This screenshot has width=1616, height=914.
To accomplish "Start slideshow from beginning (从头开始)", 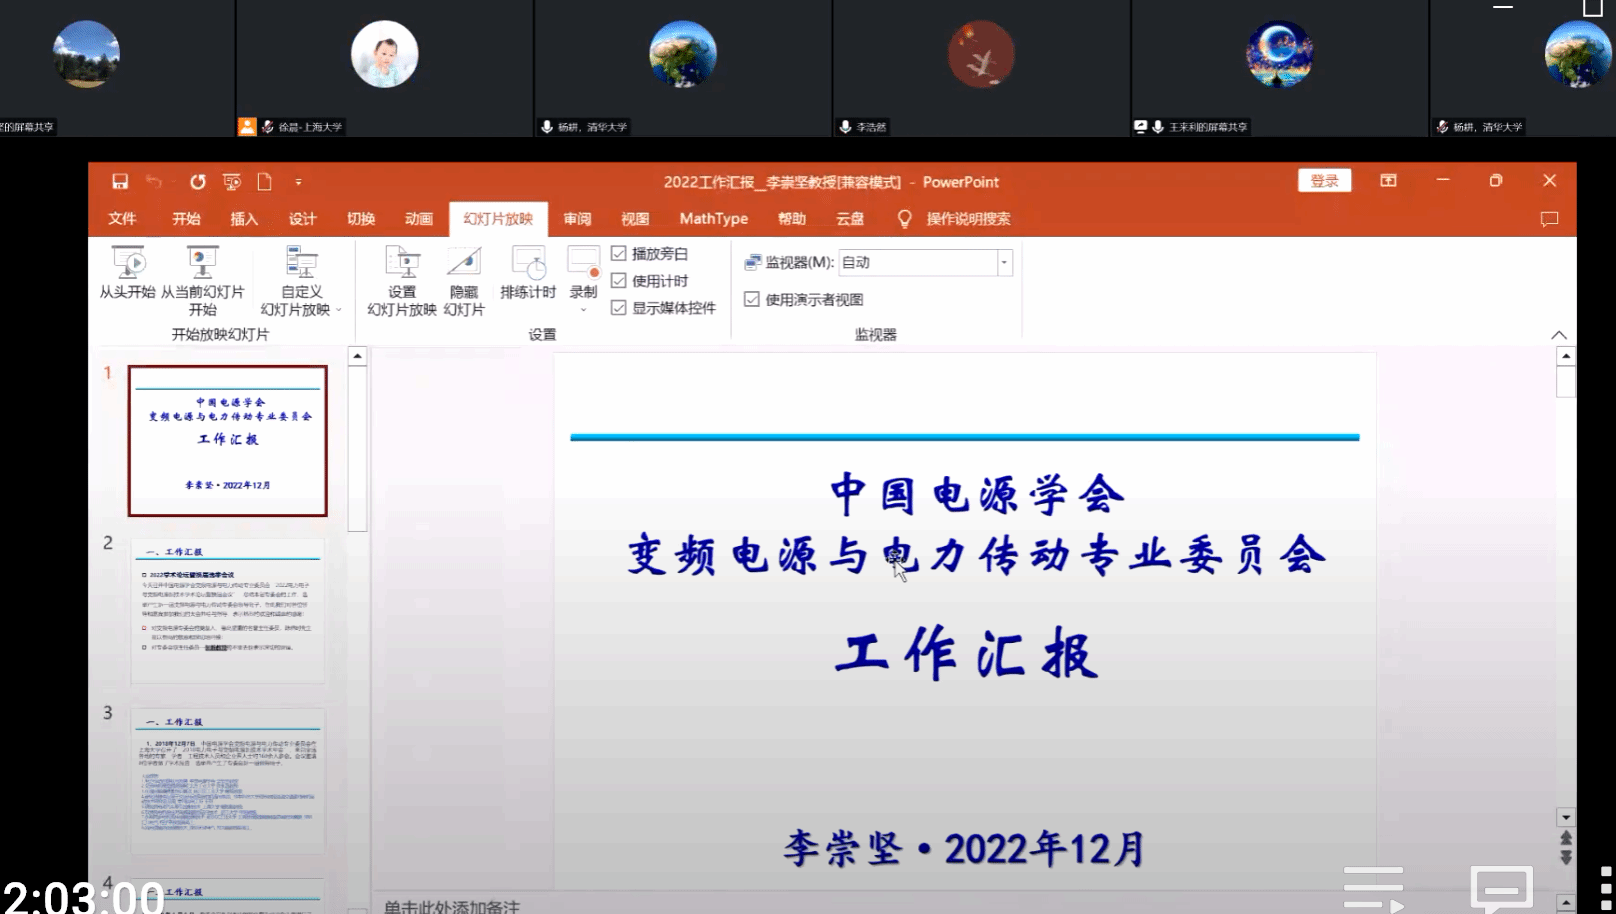I will (x=128, y=273).
